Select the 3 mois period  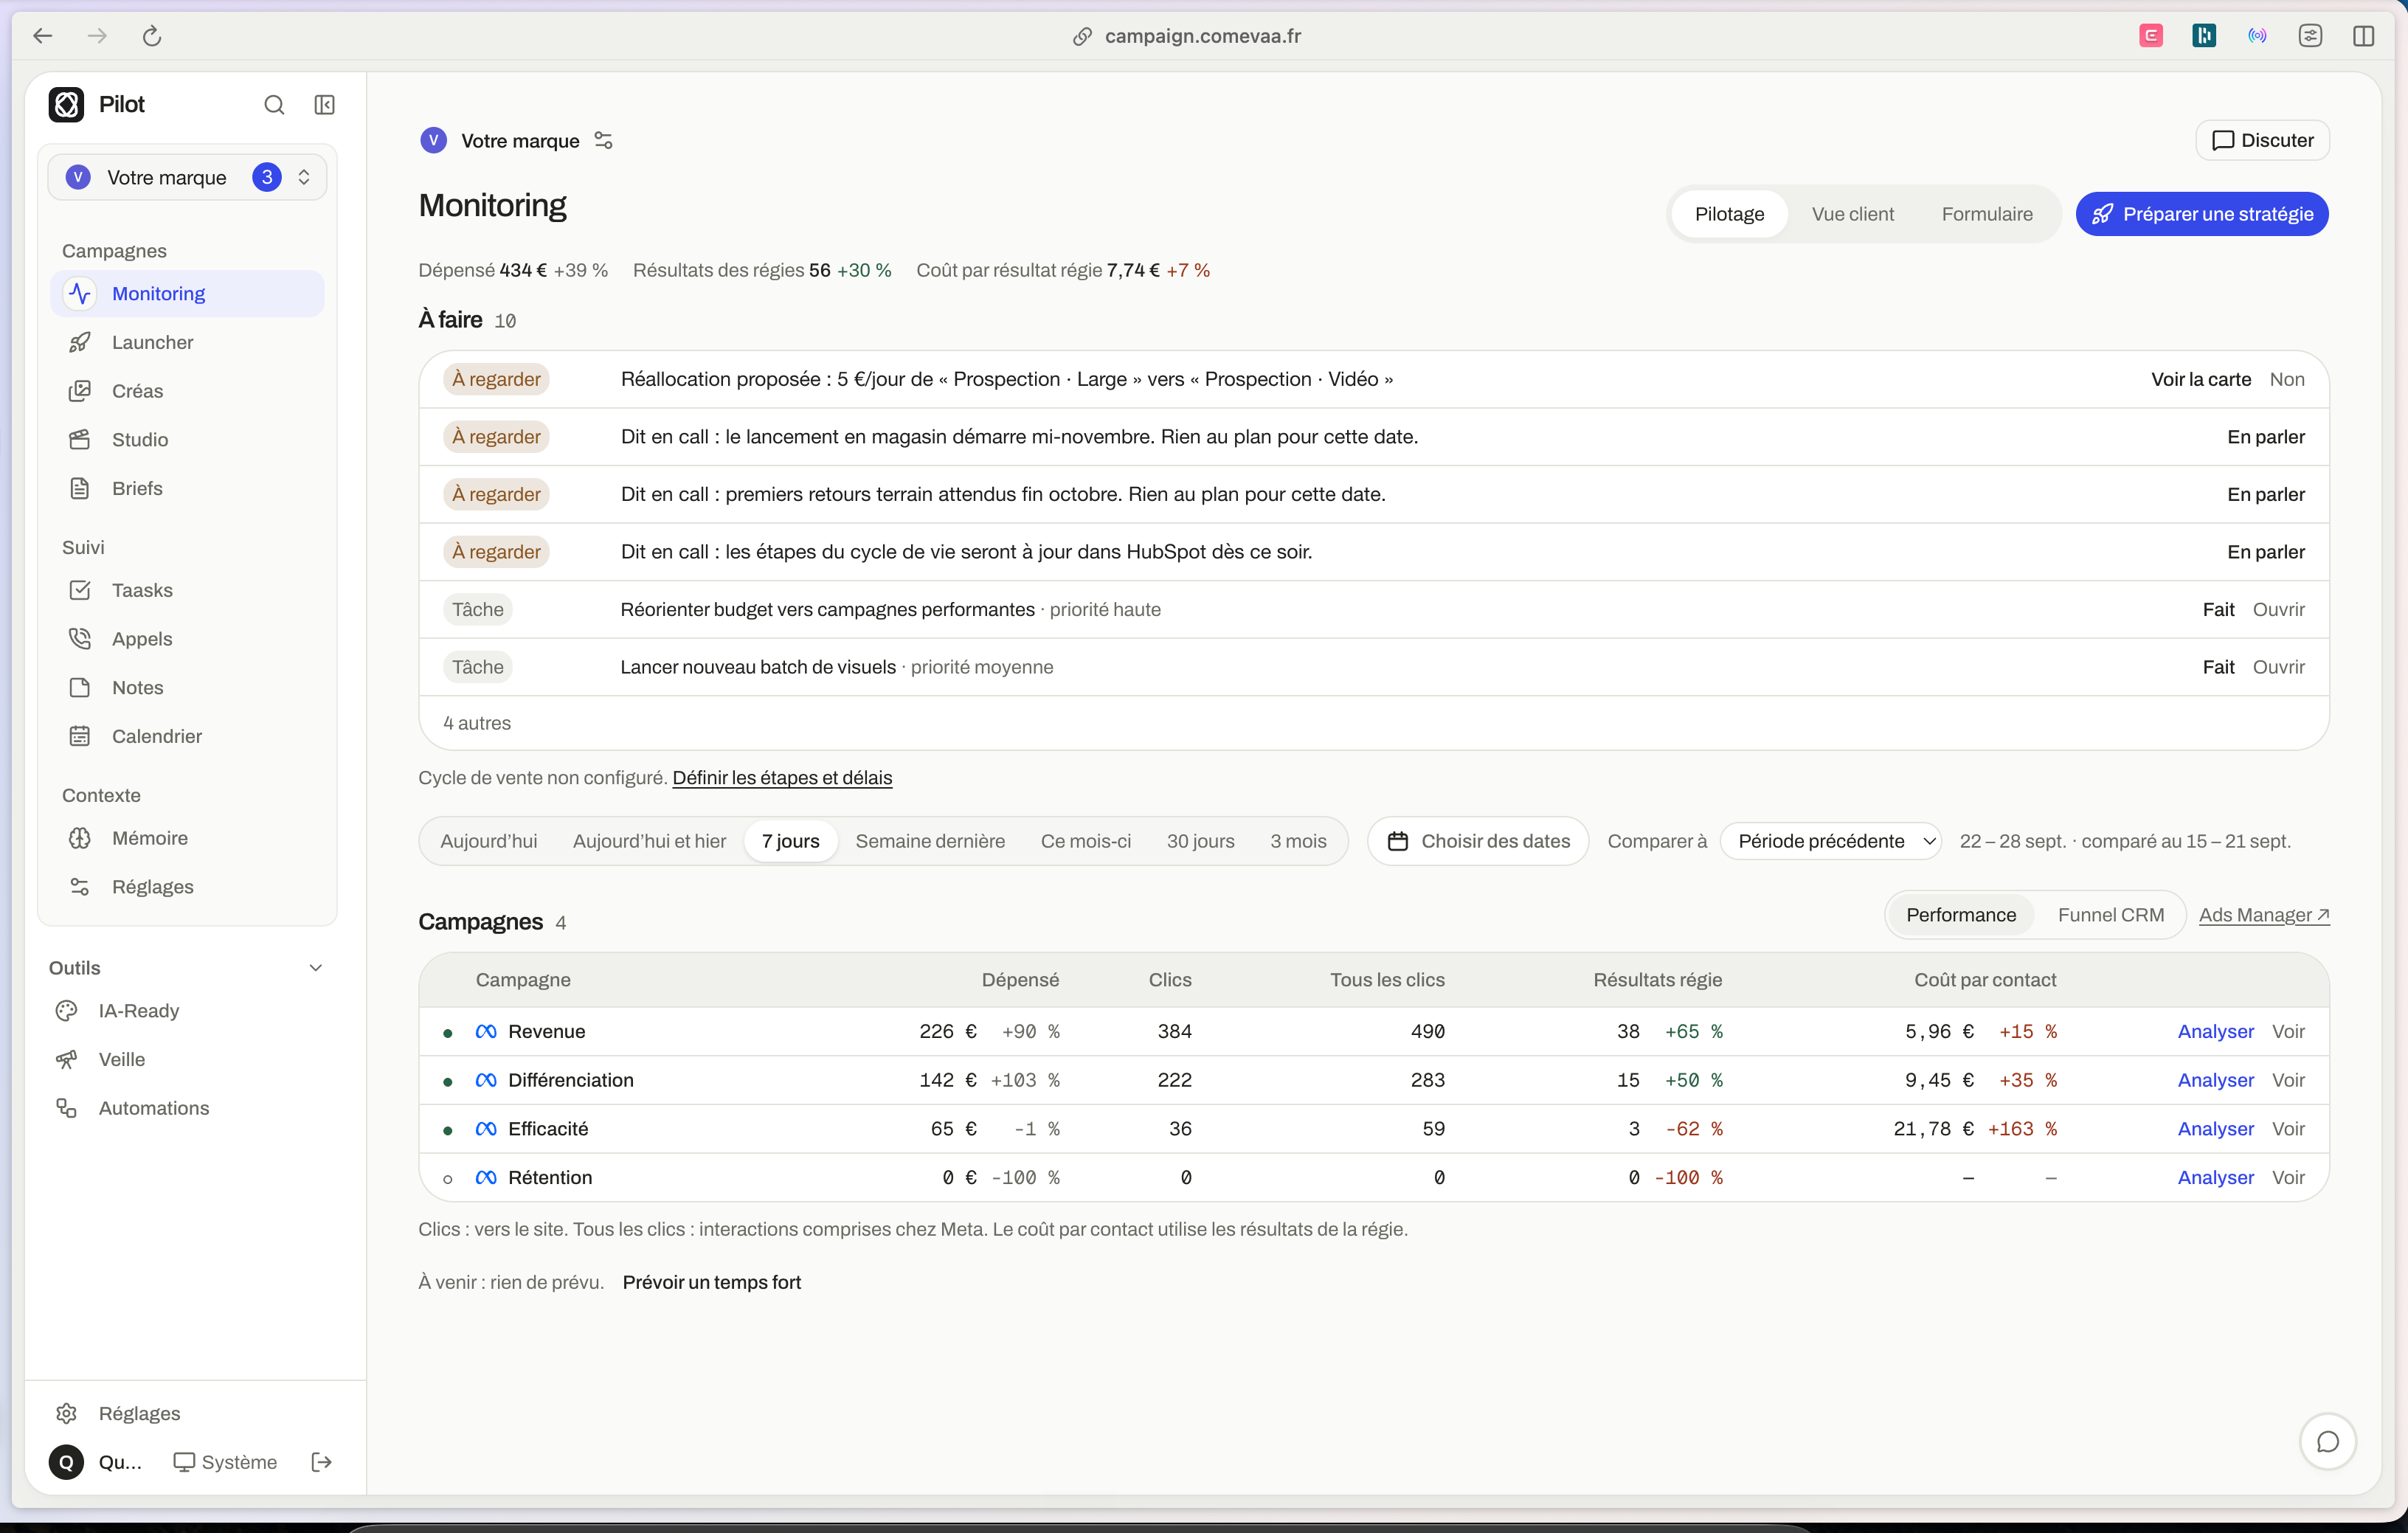[x=1298, y=841]
